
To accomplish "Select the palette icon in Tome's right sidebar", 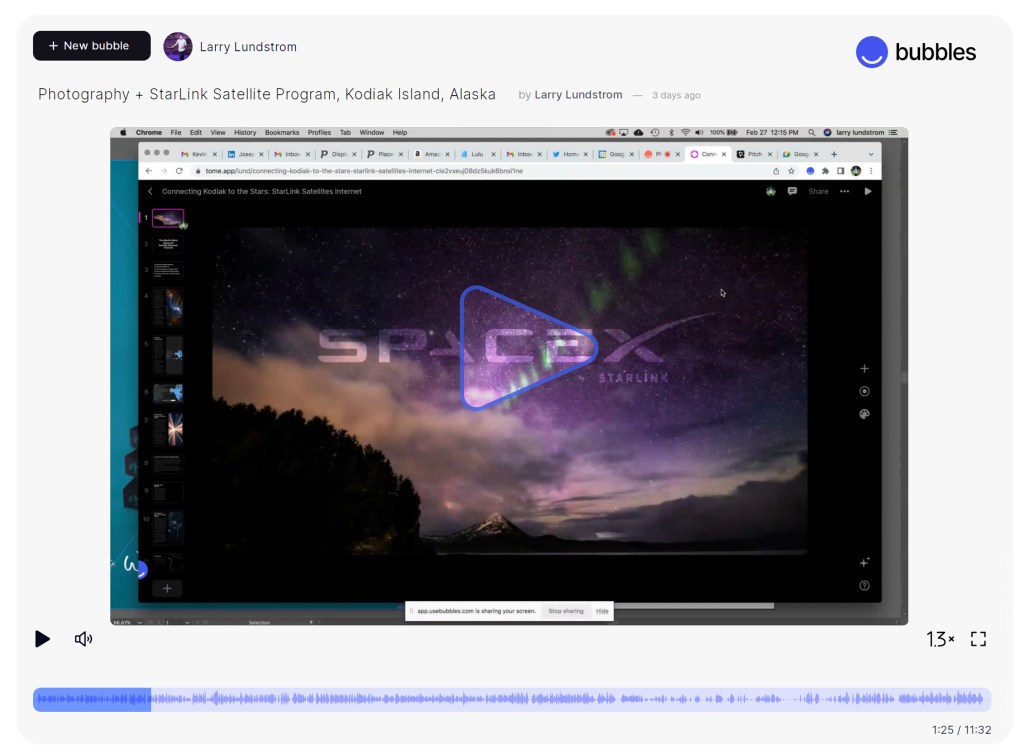I will pos(864,414).
